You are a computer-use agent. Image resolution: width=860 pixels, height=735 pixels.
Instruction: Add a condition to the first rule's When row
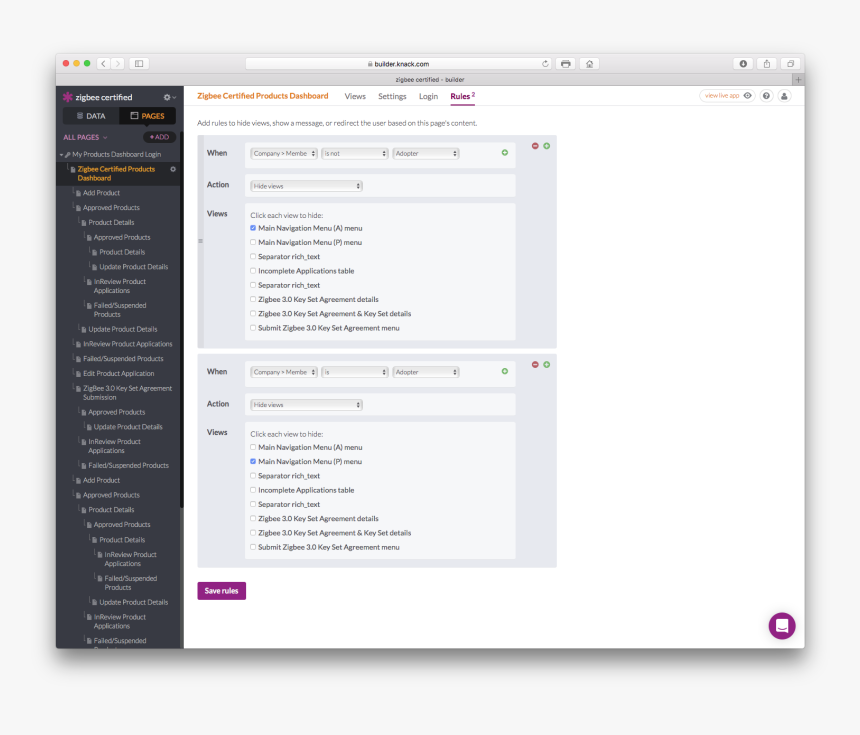[505, 152]
